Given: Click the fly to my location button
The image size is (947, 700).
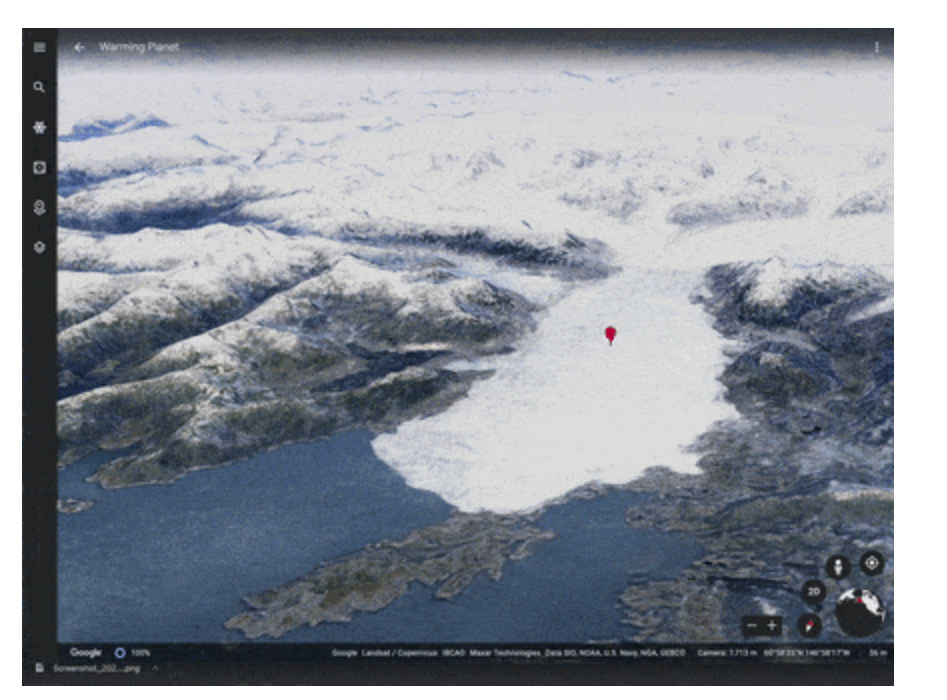Looking at the screenshot, I should coord(871,563).
